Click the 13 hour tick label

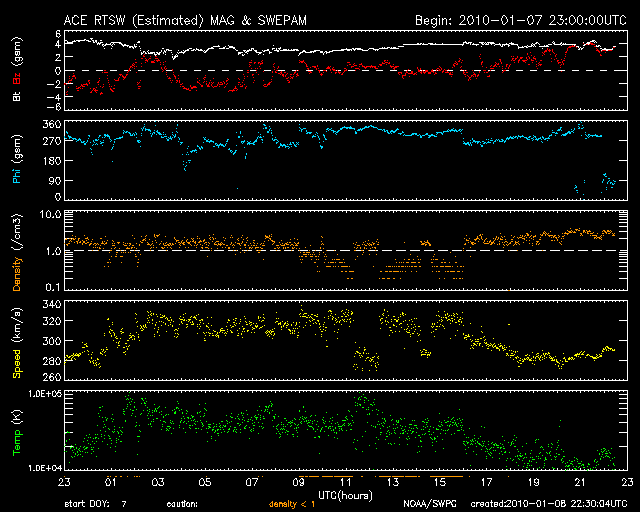393,483
